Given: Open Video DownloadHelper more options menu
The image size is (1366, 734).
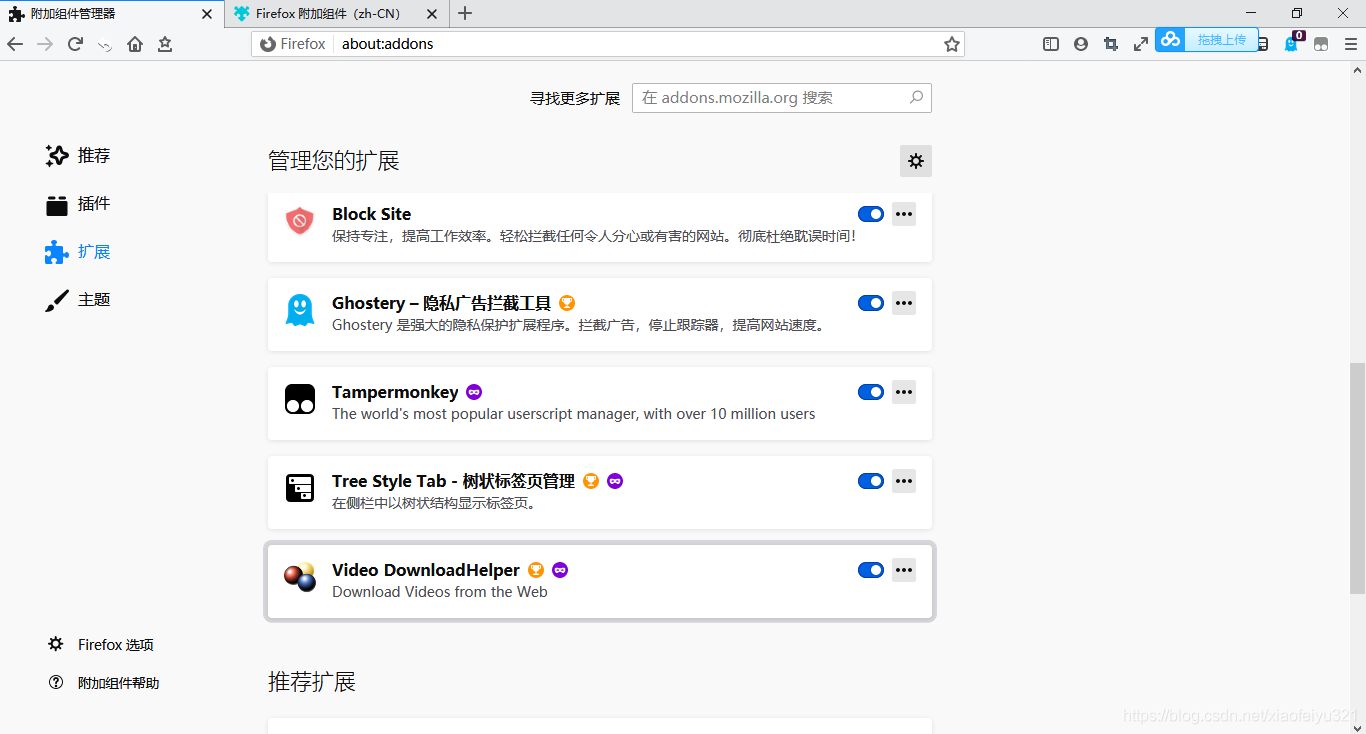Looking at the screenshot, I should [904, 570].
